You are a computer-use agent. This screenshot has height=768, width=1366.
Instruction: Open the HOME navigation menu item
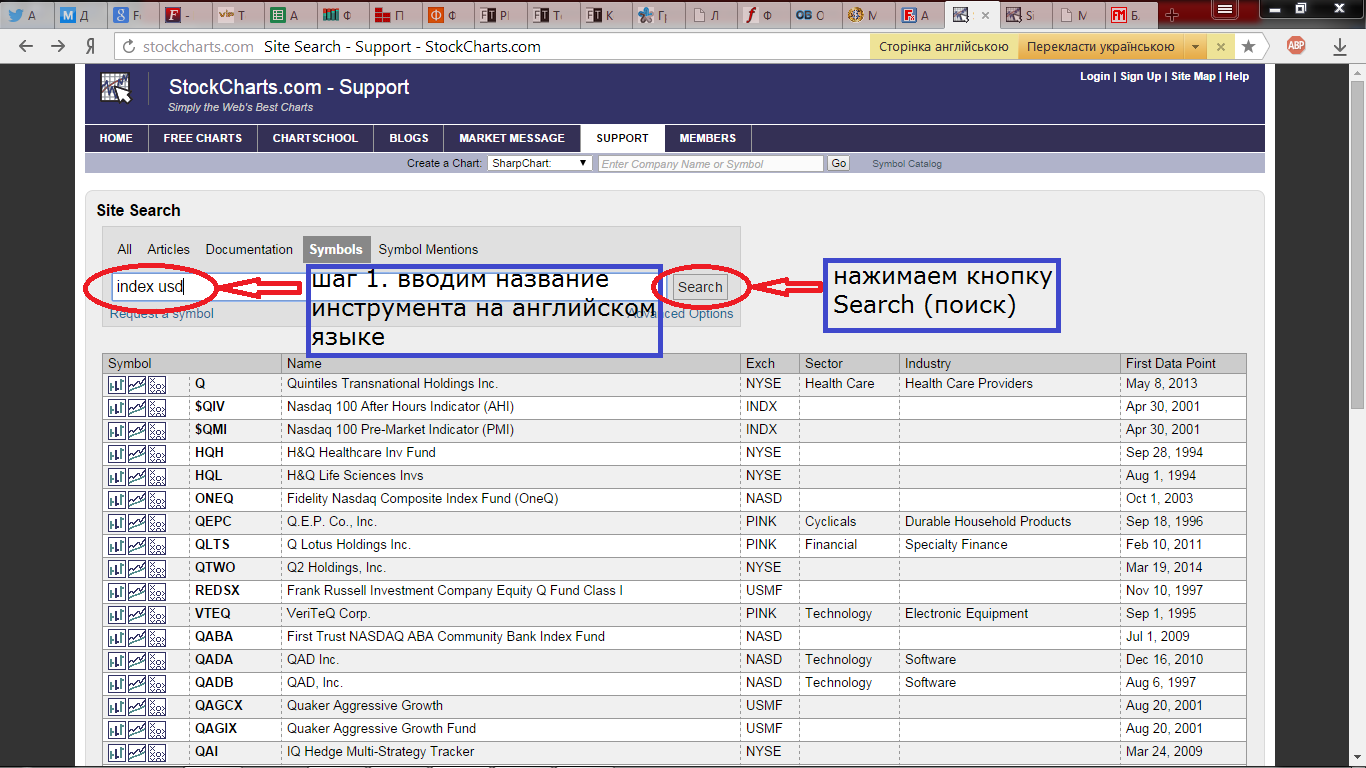(x=116, y=138)
